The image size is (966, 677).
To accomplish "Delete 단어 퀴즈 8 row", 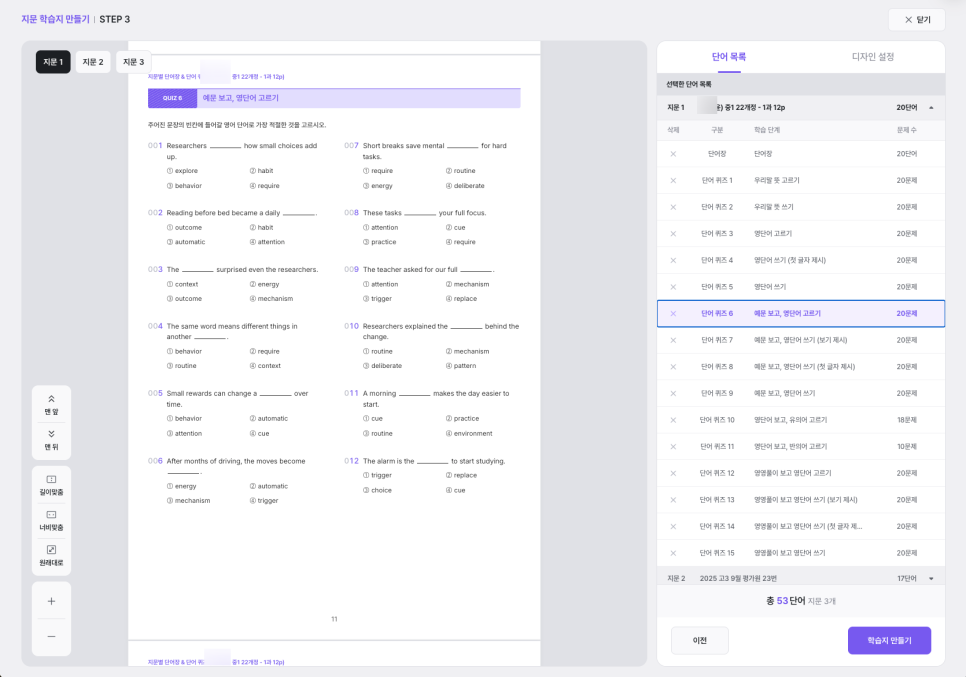I will point(673,367).
